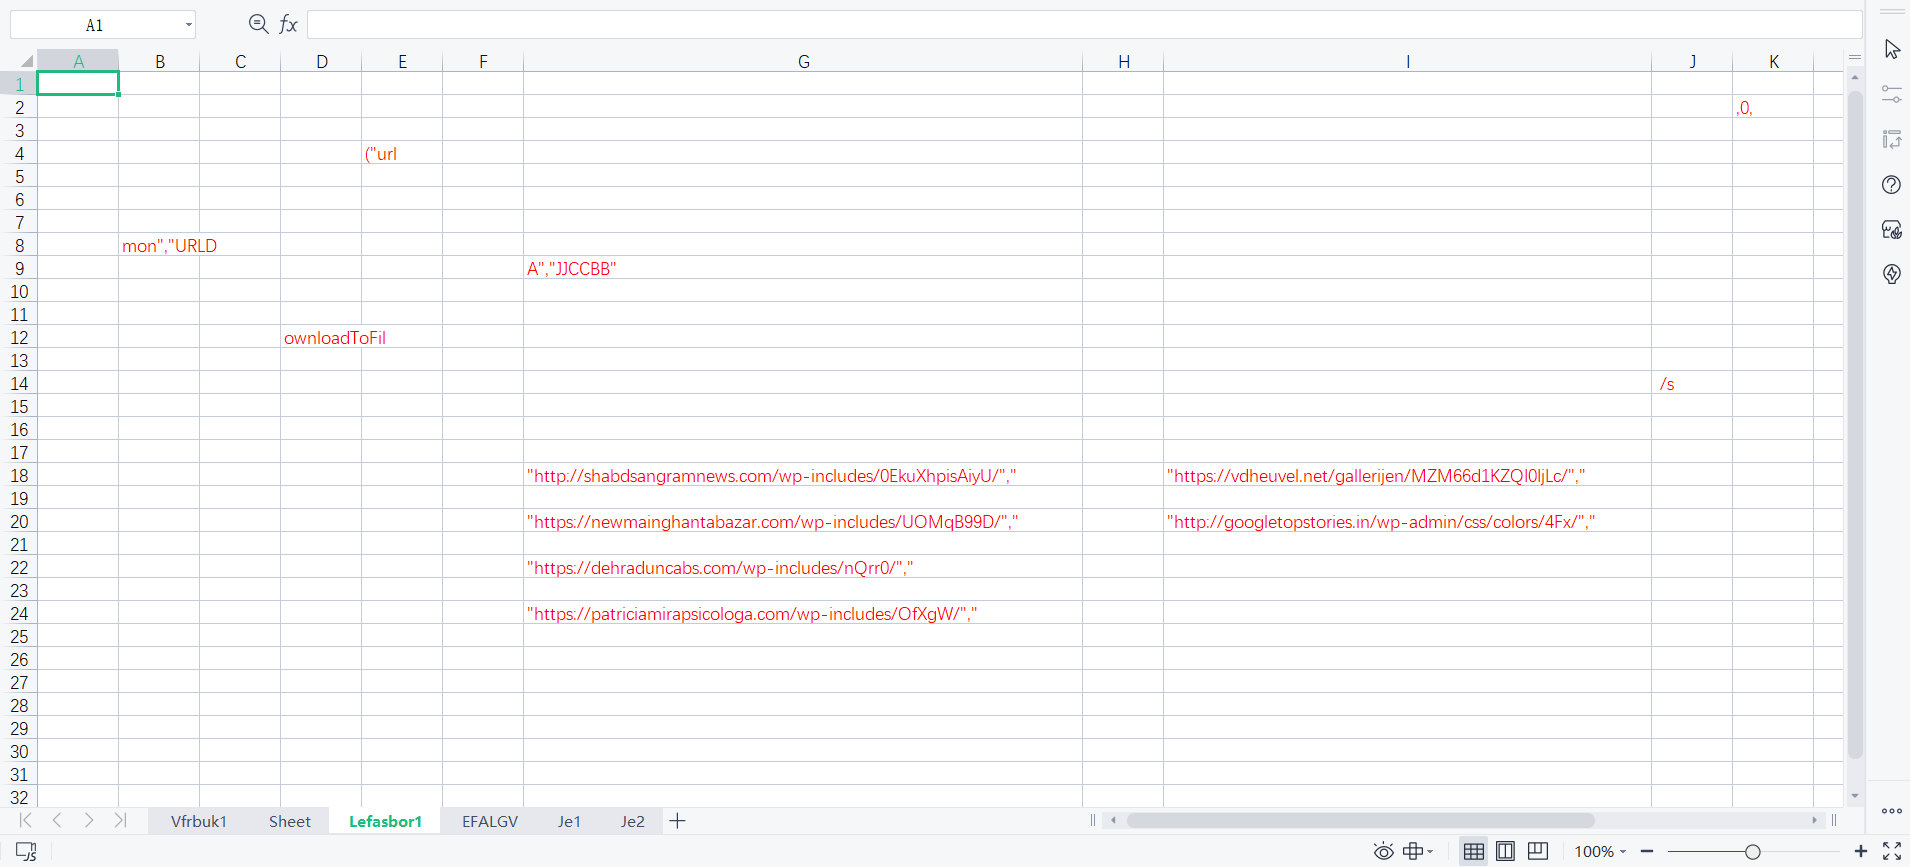Screen dimensions: 1910x867
Task: Click the magnifier icon beside fx
Action: point(258,24)
